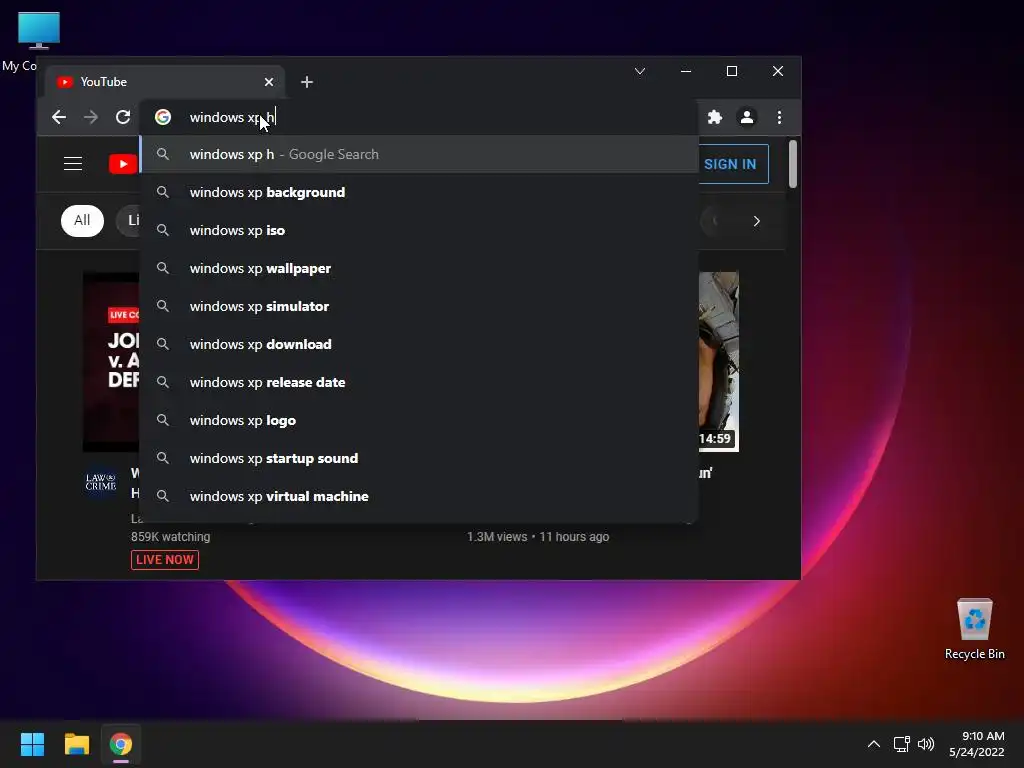Reload the page with the refresh icon
The height and width of the screenshot is (768, 1024).
(123, 117)
